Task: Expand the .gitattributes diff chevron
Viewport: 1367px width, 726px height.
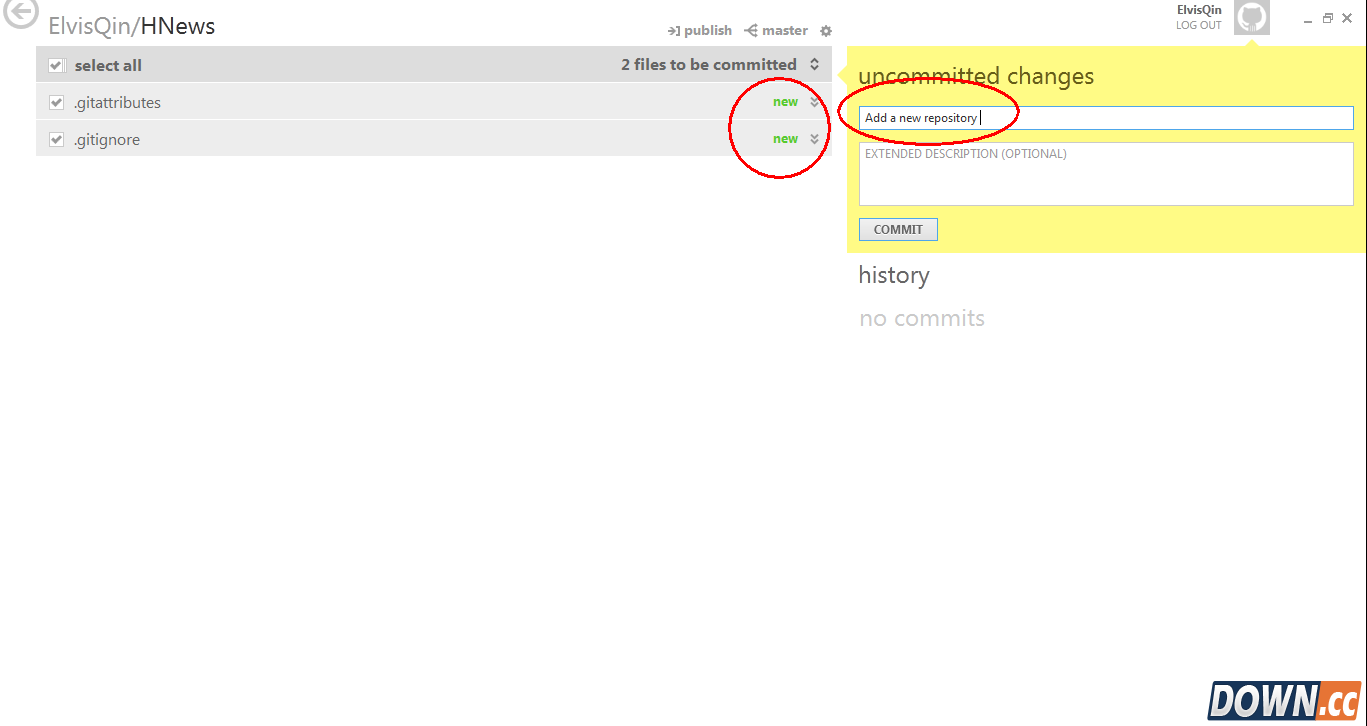Action: [x=815, y=102]
